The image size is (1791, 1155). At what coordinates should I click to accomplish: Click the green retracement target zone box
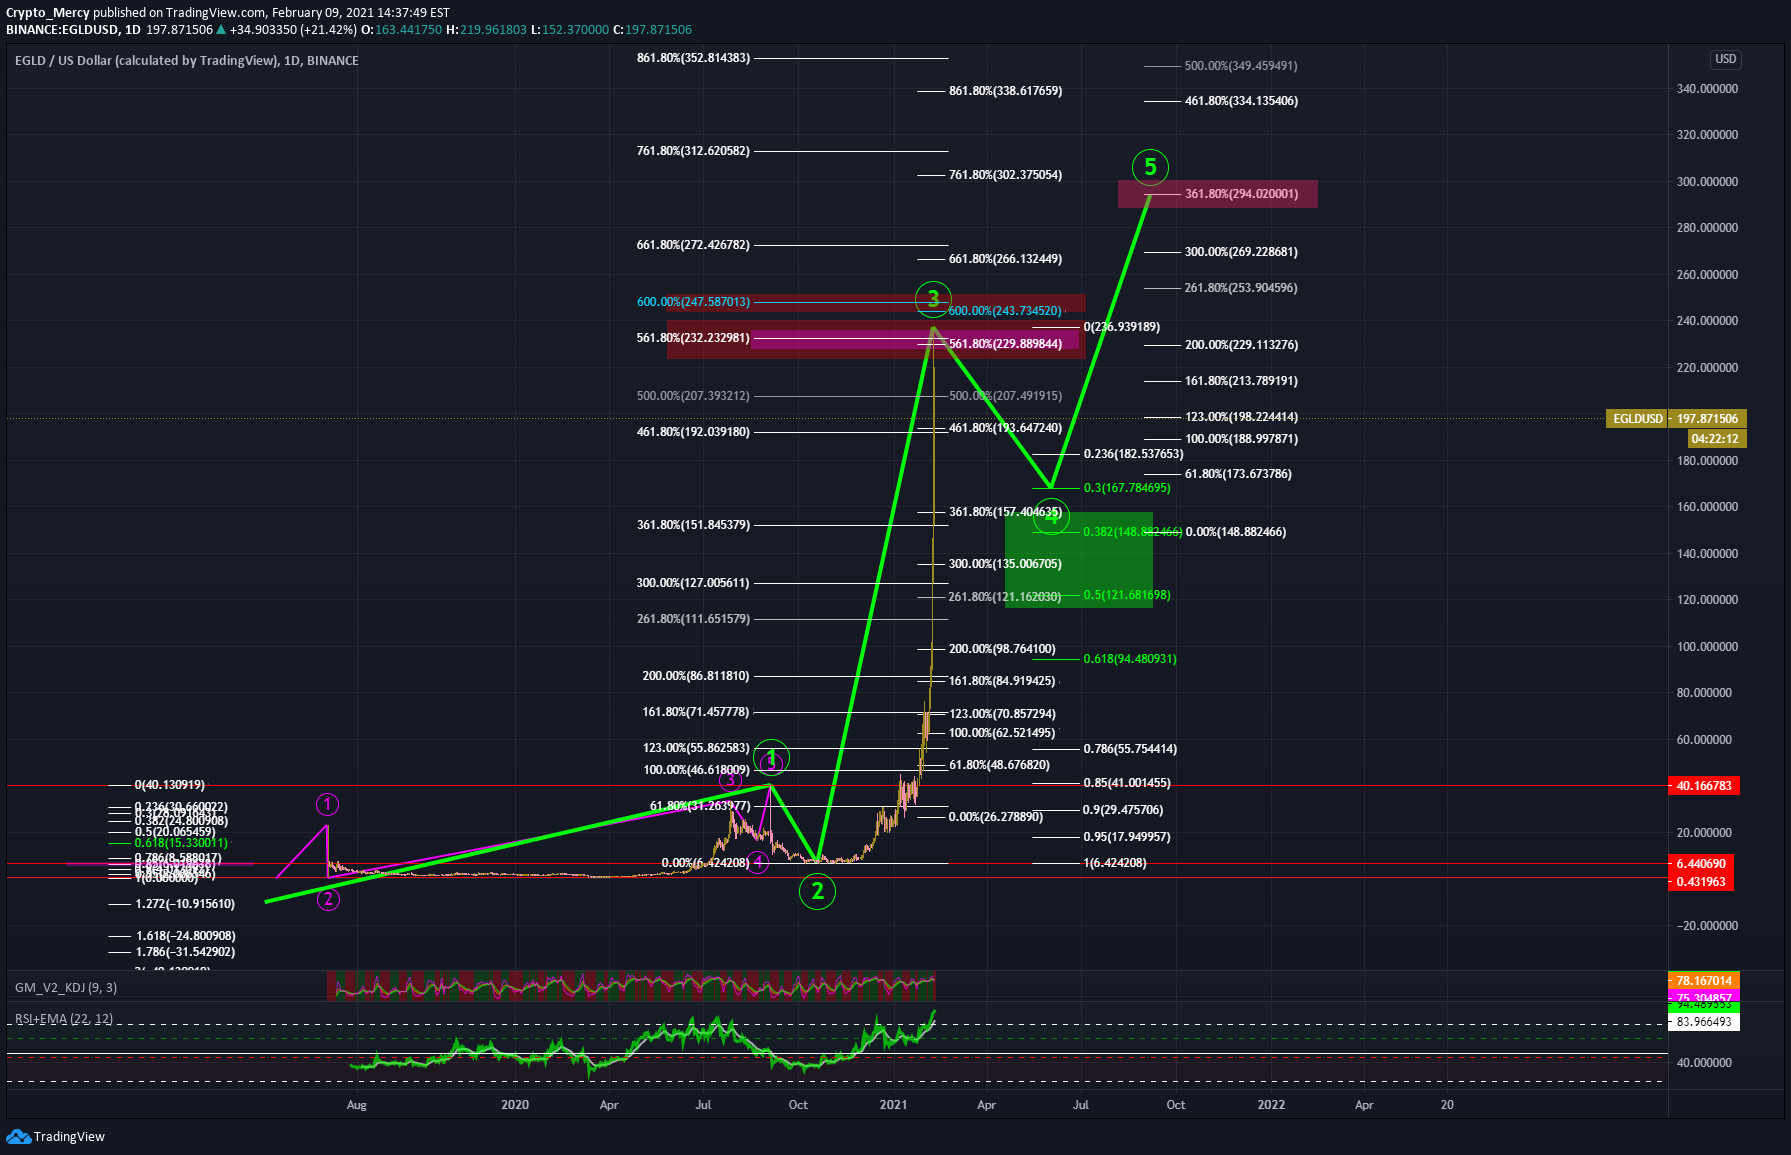[1079, 560]
